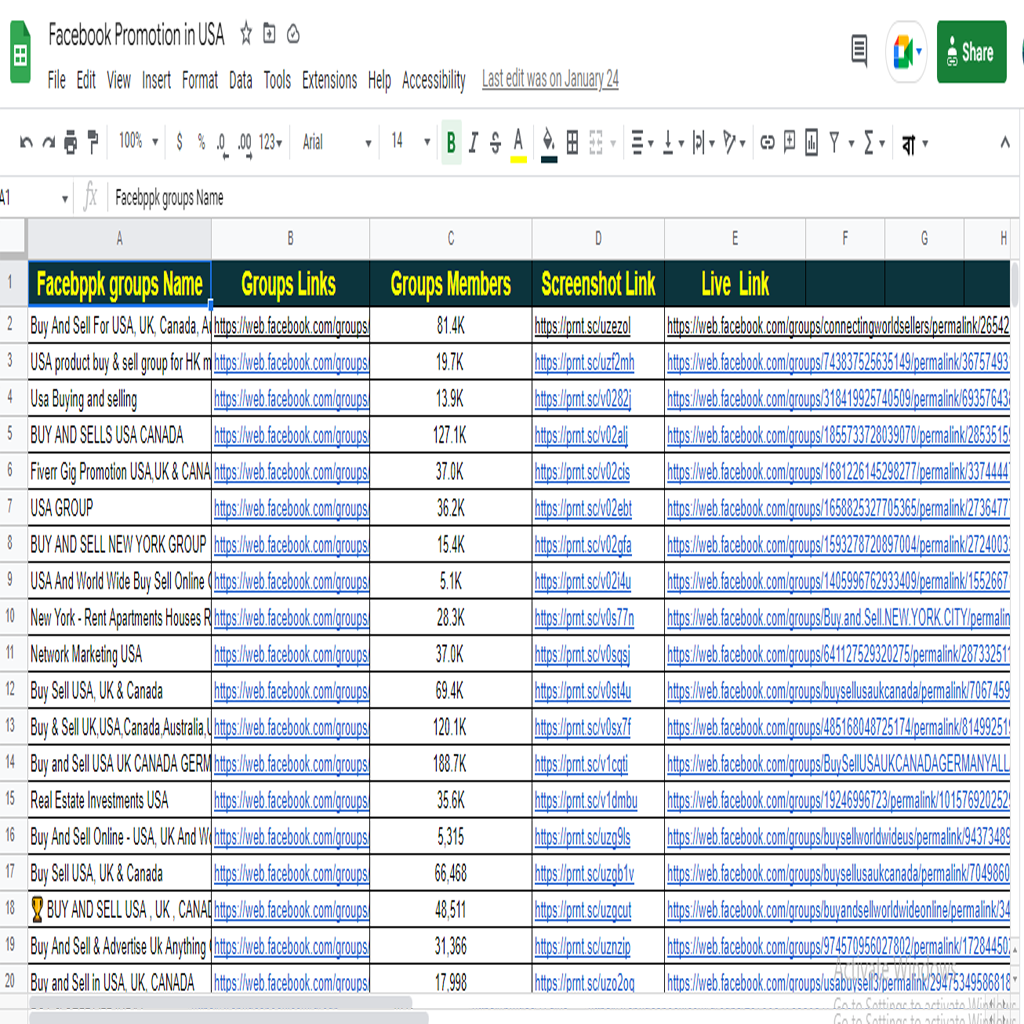Insert a comment from the toolbar
The width and height of the screenshot is (1024, 1024).
pos(790,141)
